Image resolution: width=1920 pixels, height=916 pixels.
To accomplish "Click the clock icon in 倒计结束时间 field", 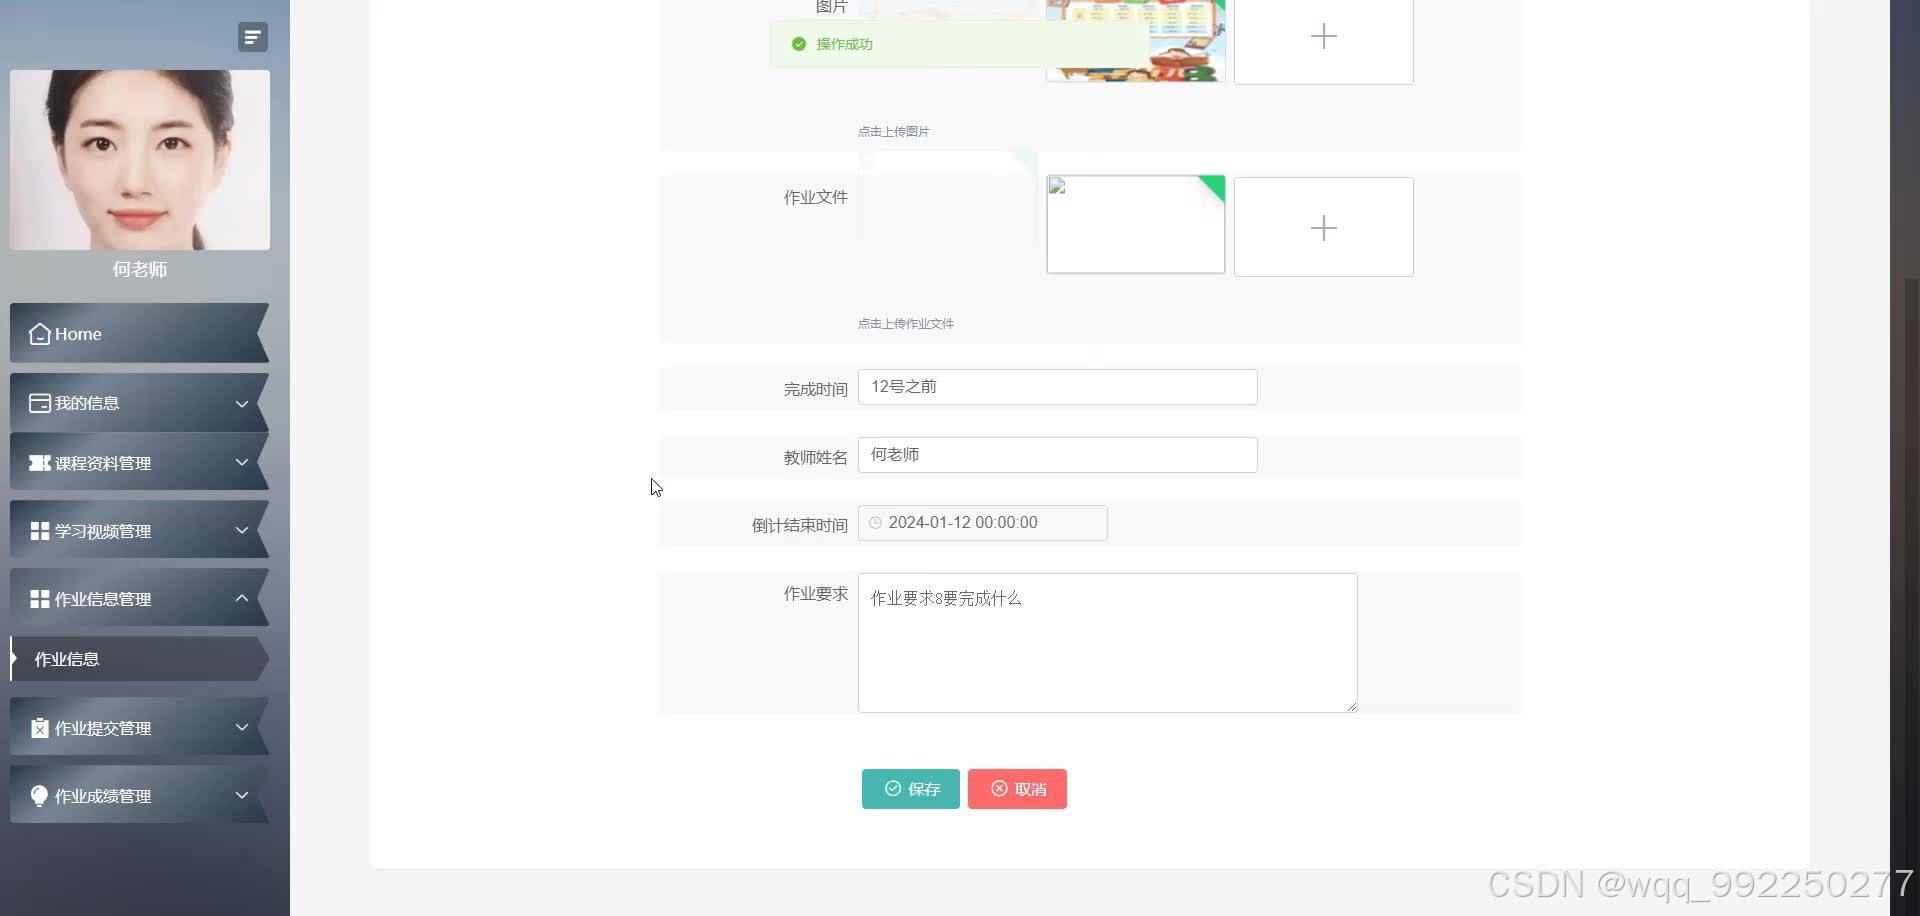I will [876, 523].
